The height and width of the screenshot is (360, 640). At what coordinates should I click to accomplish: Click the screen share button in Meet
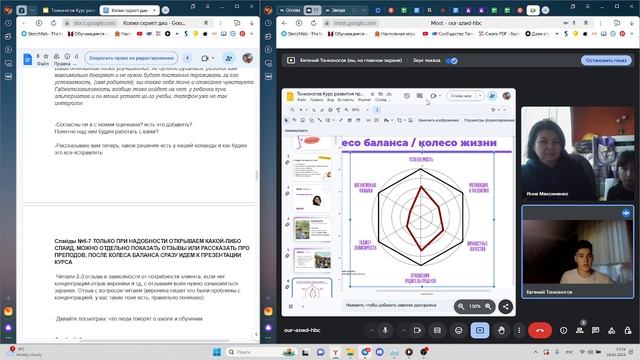(480, 330)
